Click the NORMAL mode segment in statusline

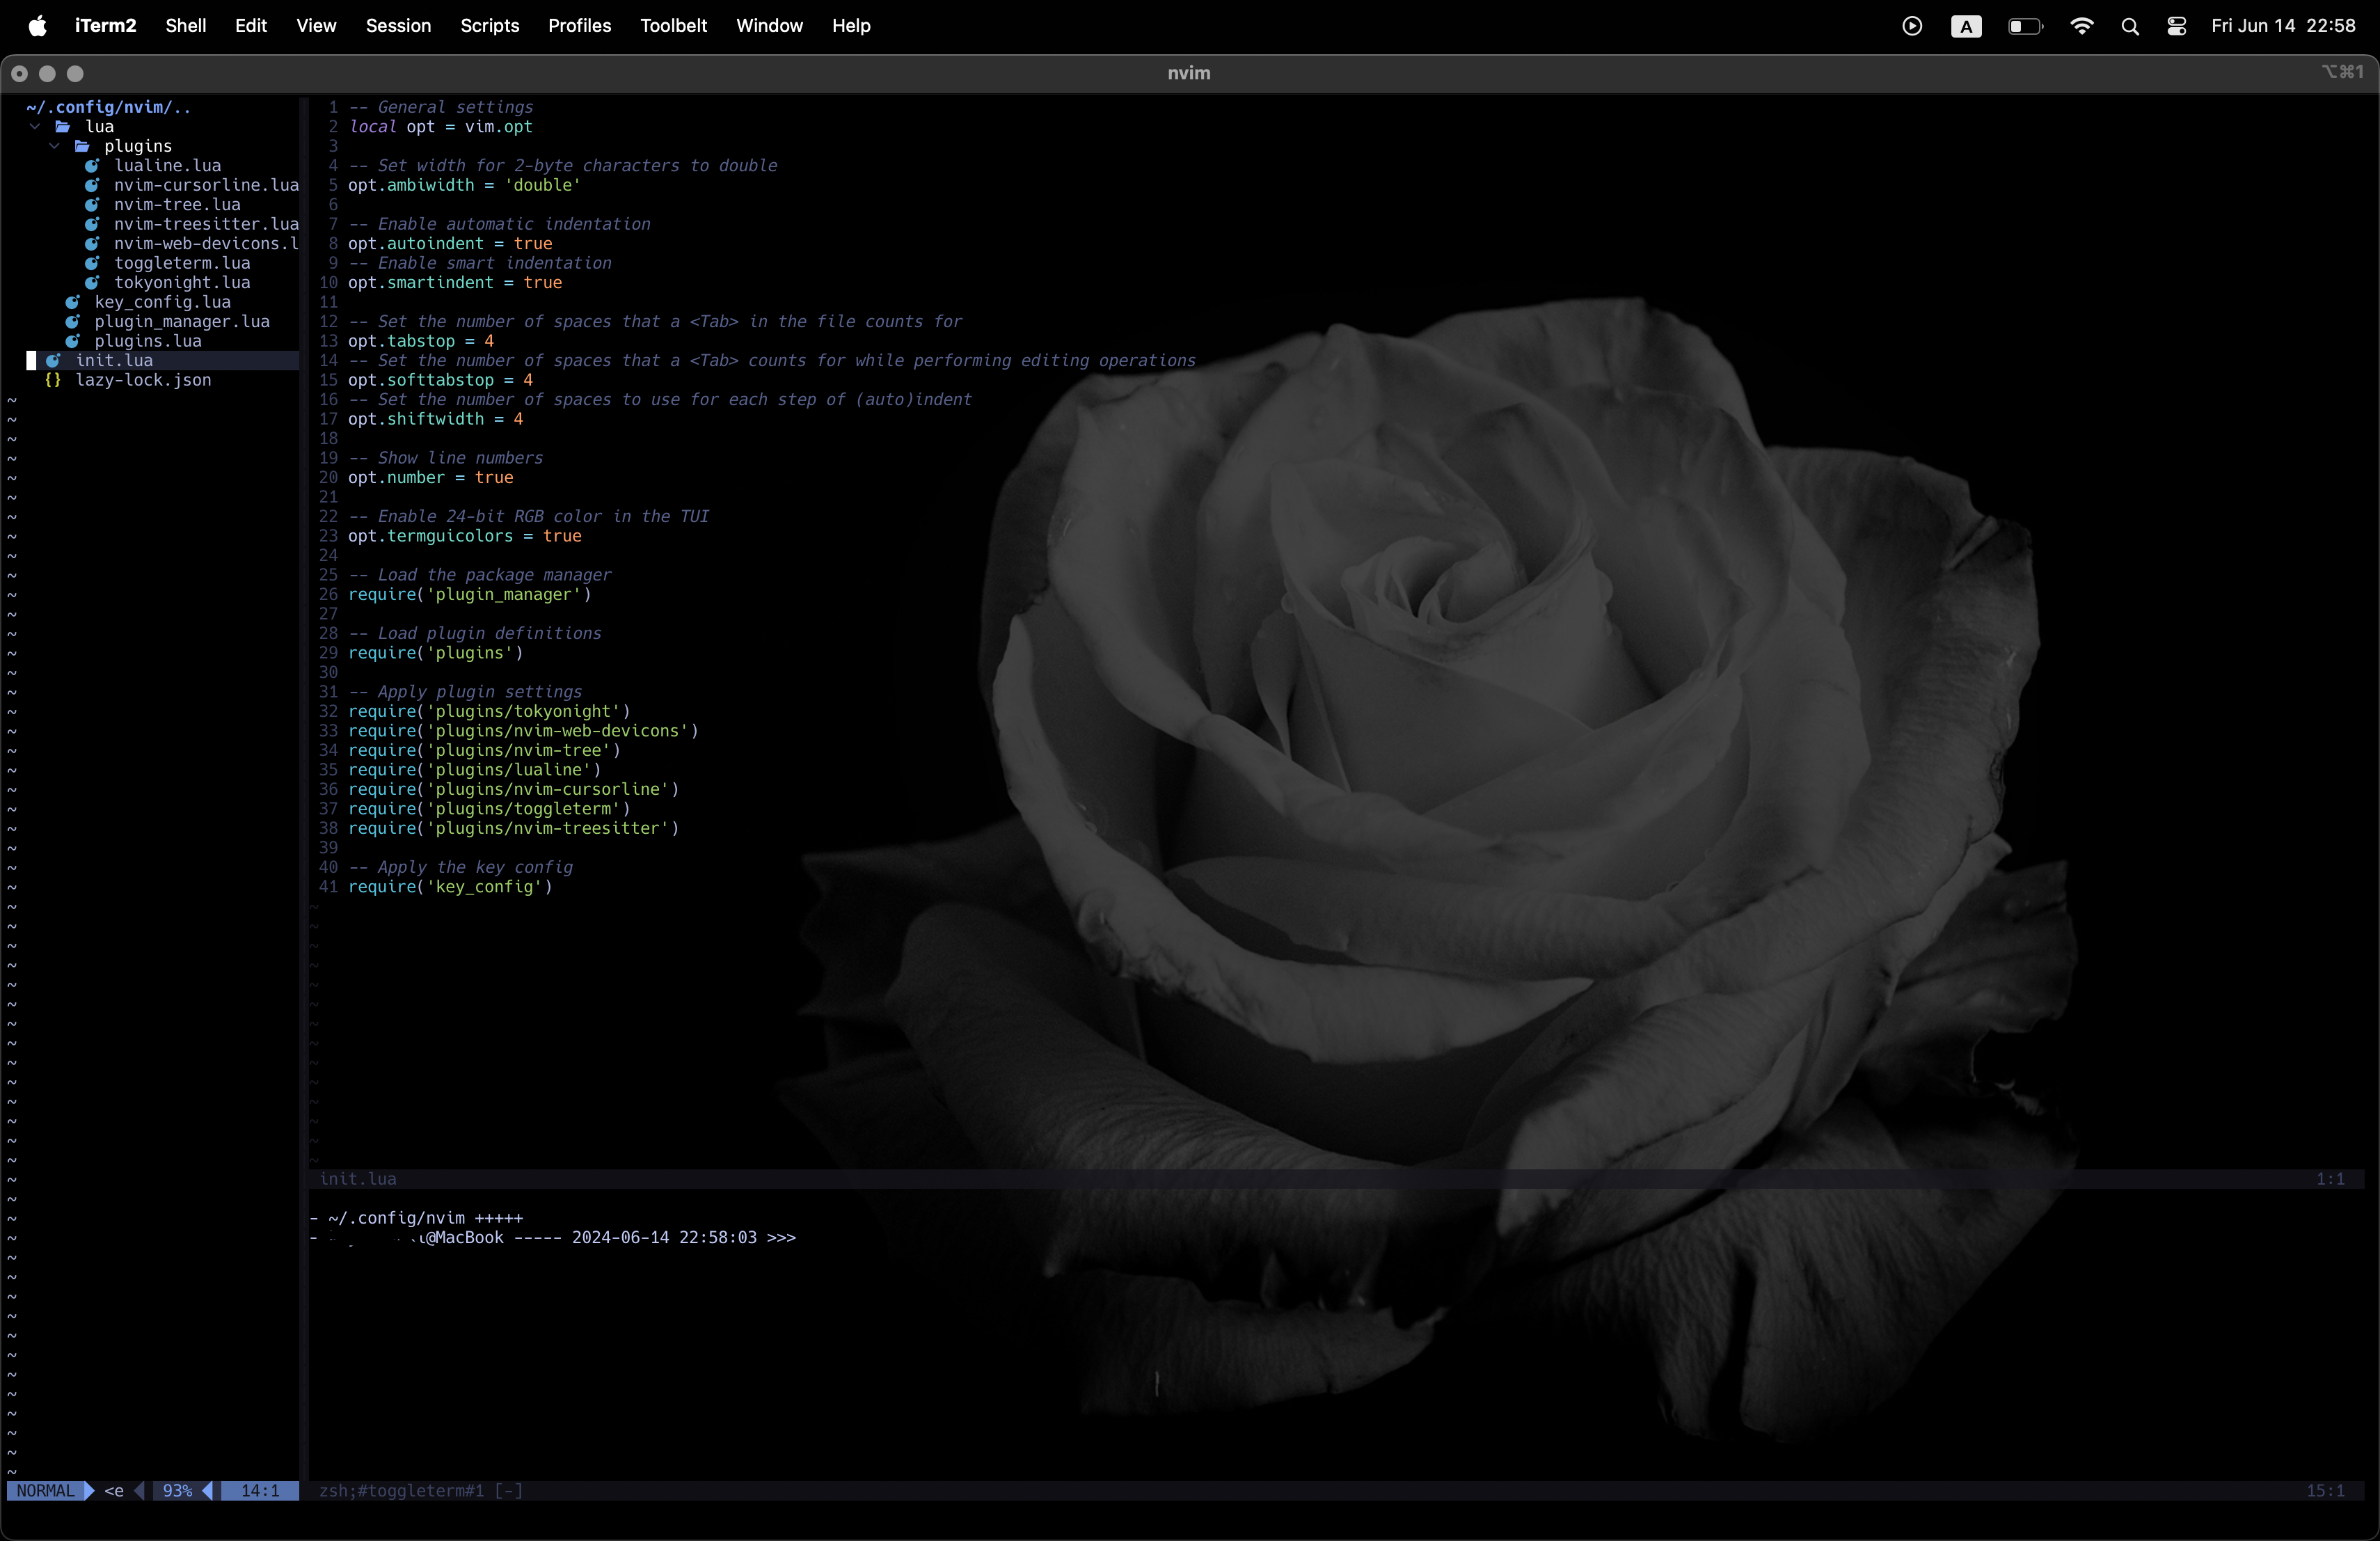(47, 1491)
